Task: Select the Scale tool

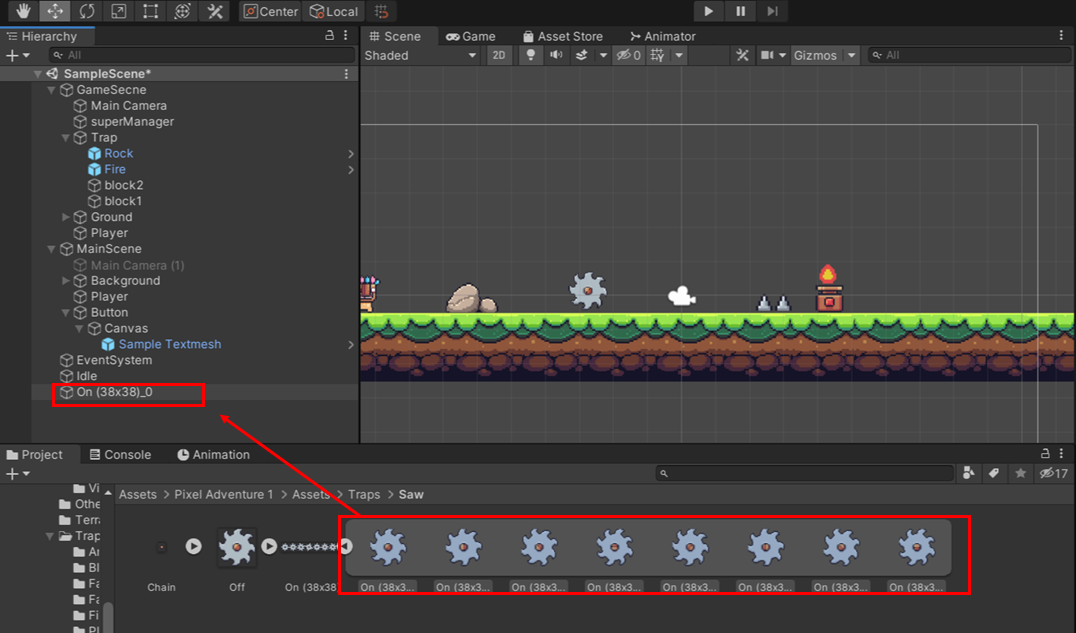Action: pos(118,11)
